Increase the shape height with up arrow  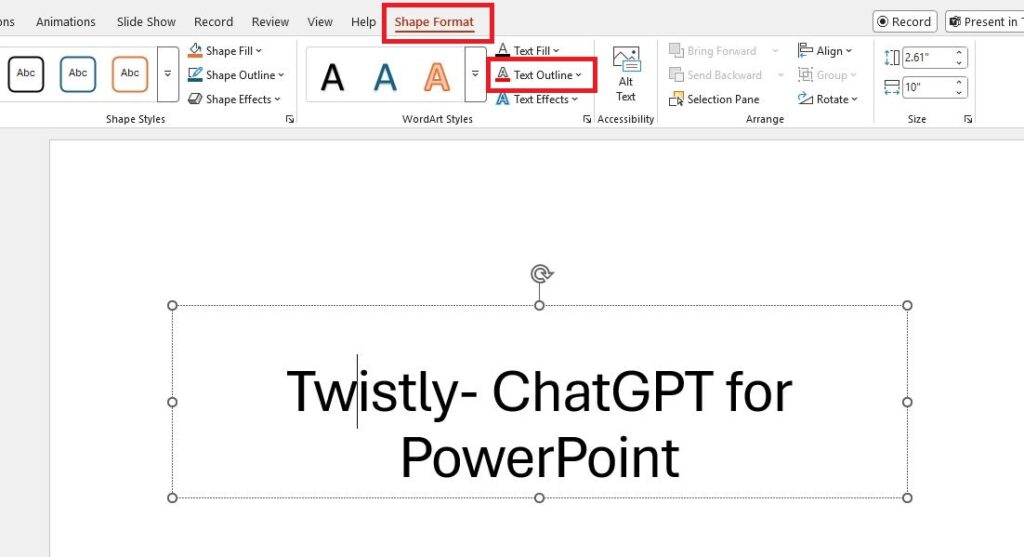[x=959, y=52]
